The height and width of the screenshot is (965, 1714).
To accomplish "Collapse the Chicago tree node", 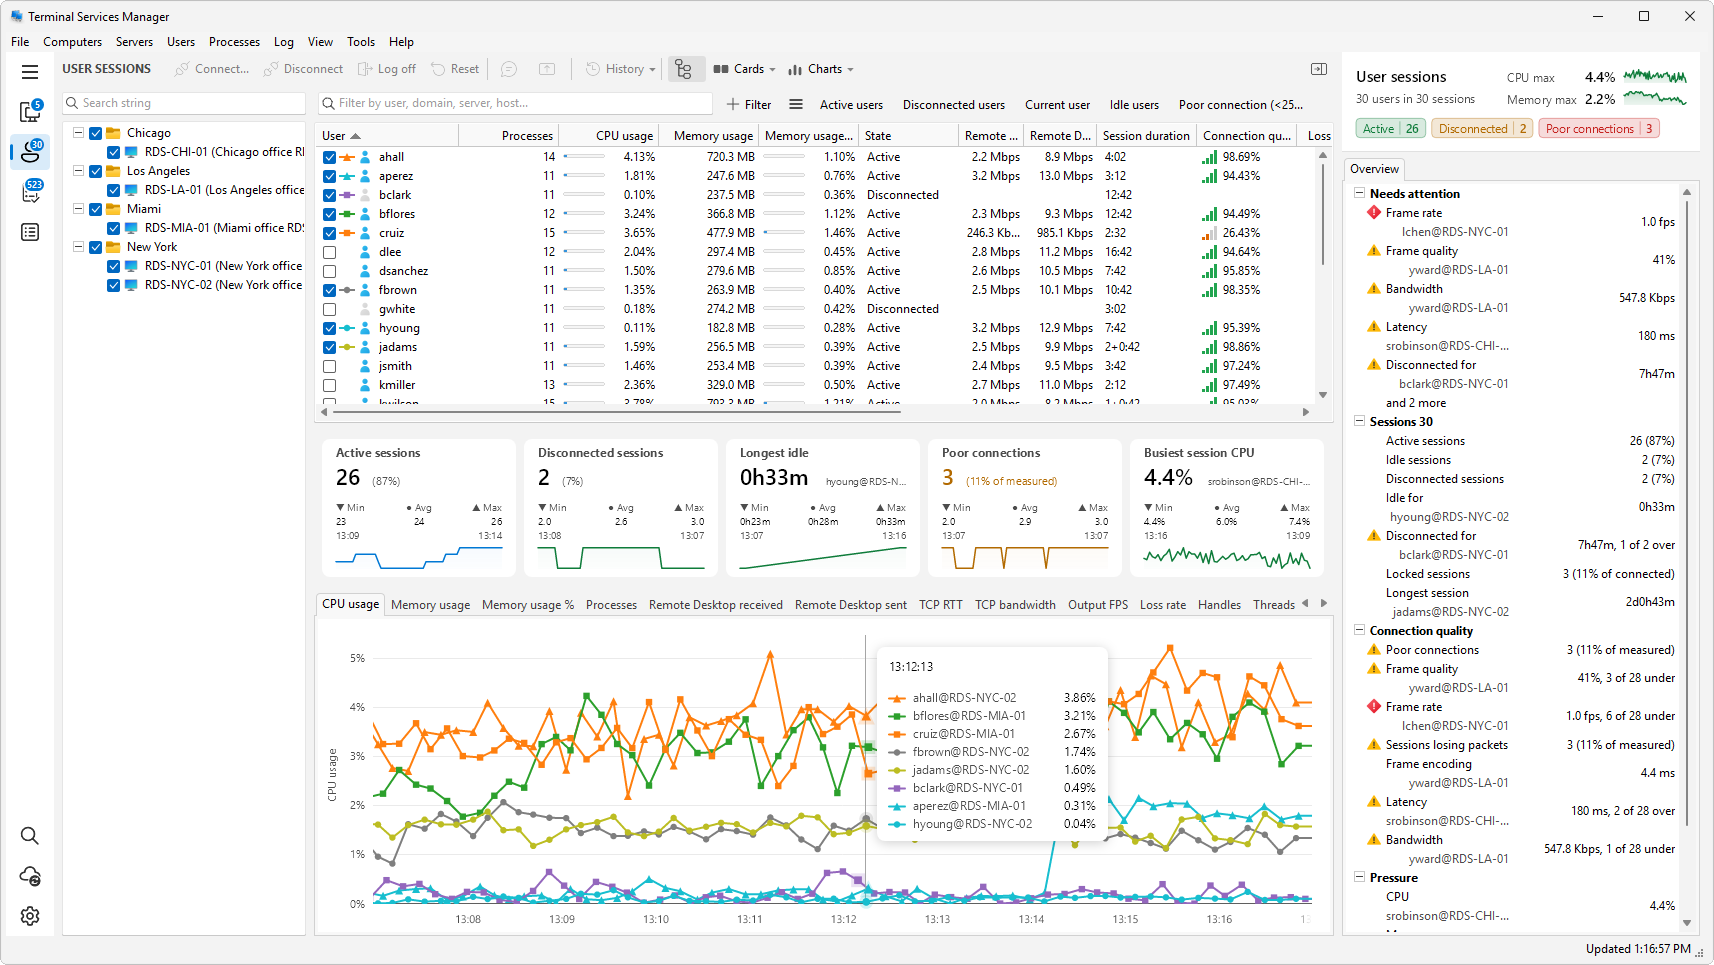I will coord(78,133).
